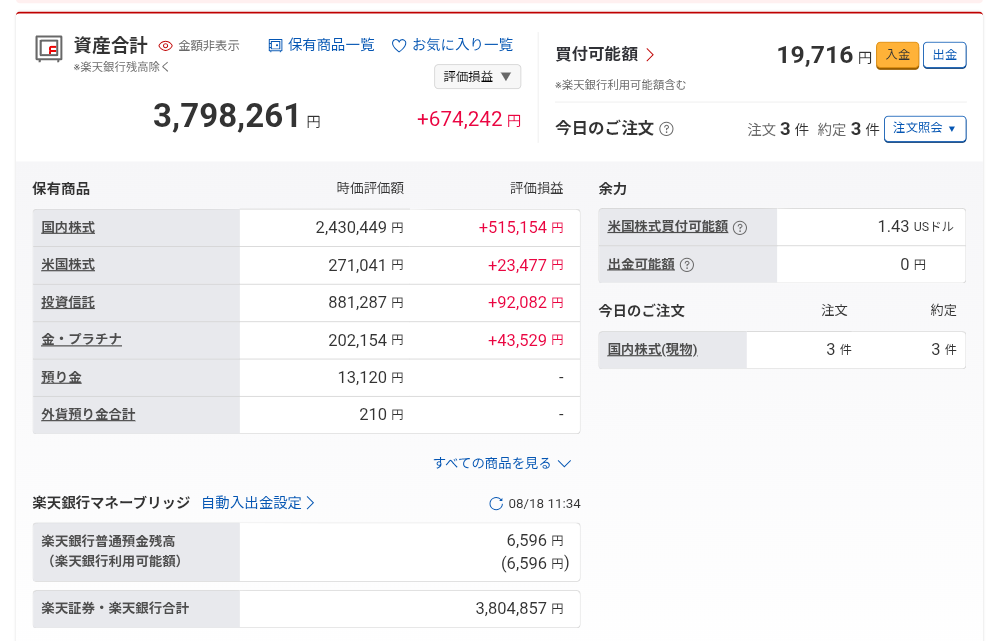Click the 資産合計 safe icon

[48, 49]
